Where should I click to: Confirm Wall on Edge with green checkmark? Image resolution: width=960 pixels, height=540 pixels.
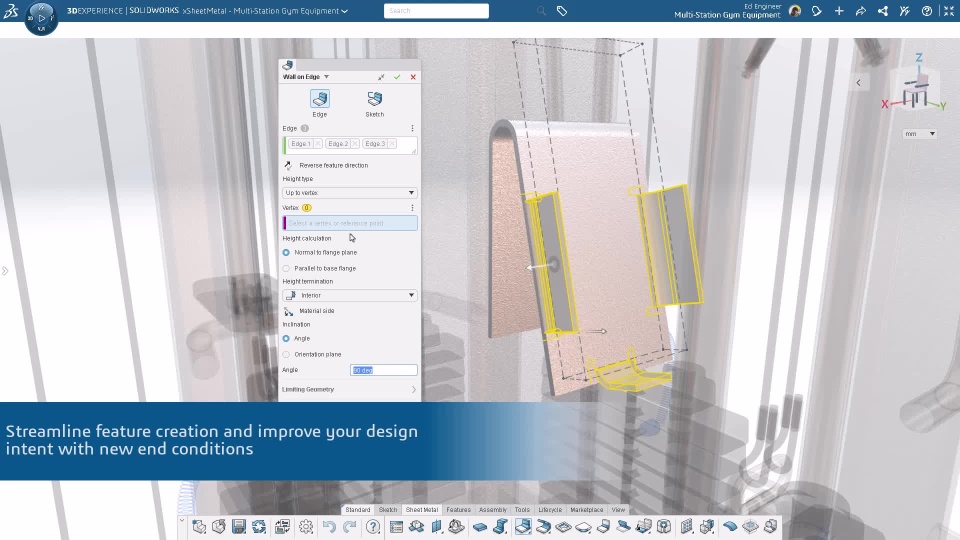coord(397,77)
